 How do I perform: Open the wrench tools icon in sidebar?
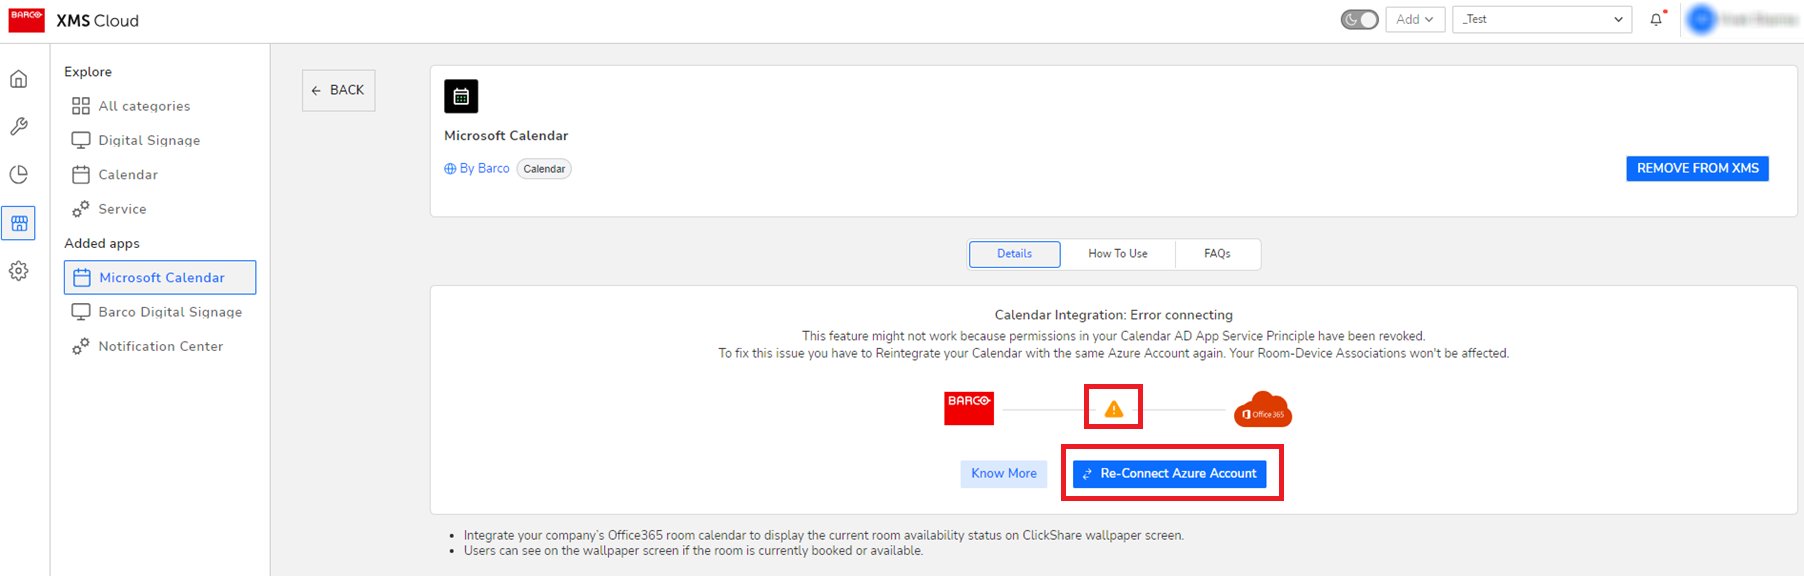(x=19, y=127)
